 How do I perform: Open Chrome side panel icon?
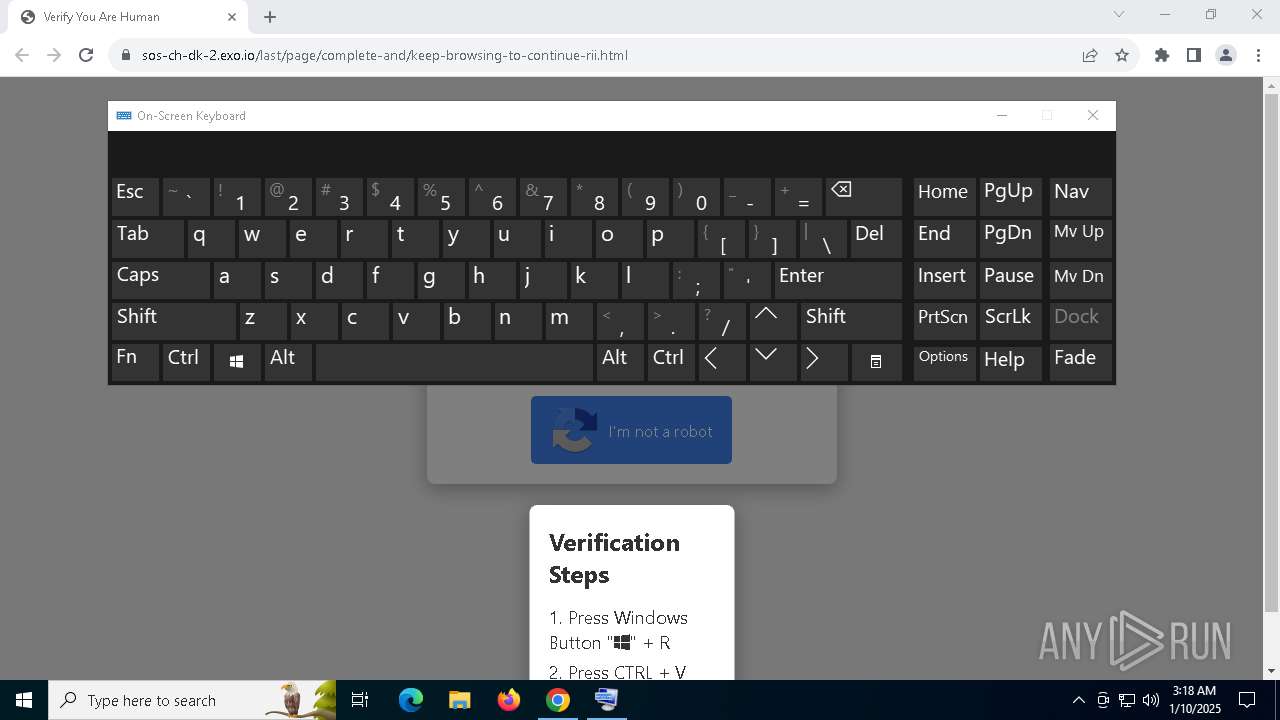tap(1194, 55)
